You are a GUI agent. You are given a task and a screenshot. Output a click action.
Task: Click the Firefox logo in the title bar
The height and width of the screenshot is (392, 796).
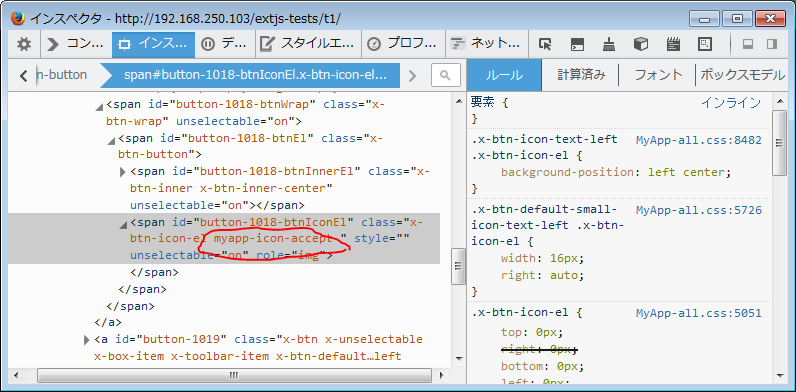click(x=18, y=18)
